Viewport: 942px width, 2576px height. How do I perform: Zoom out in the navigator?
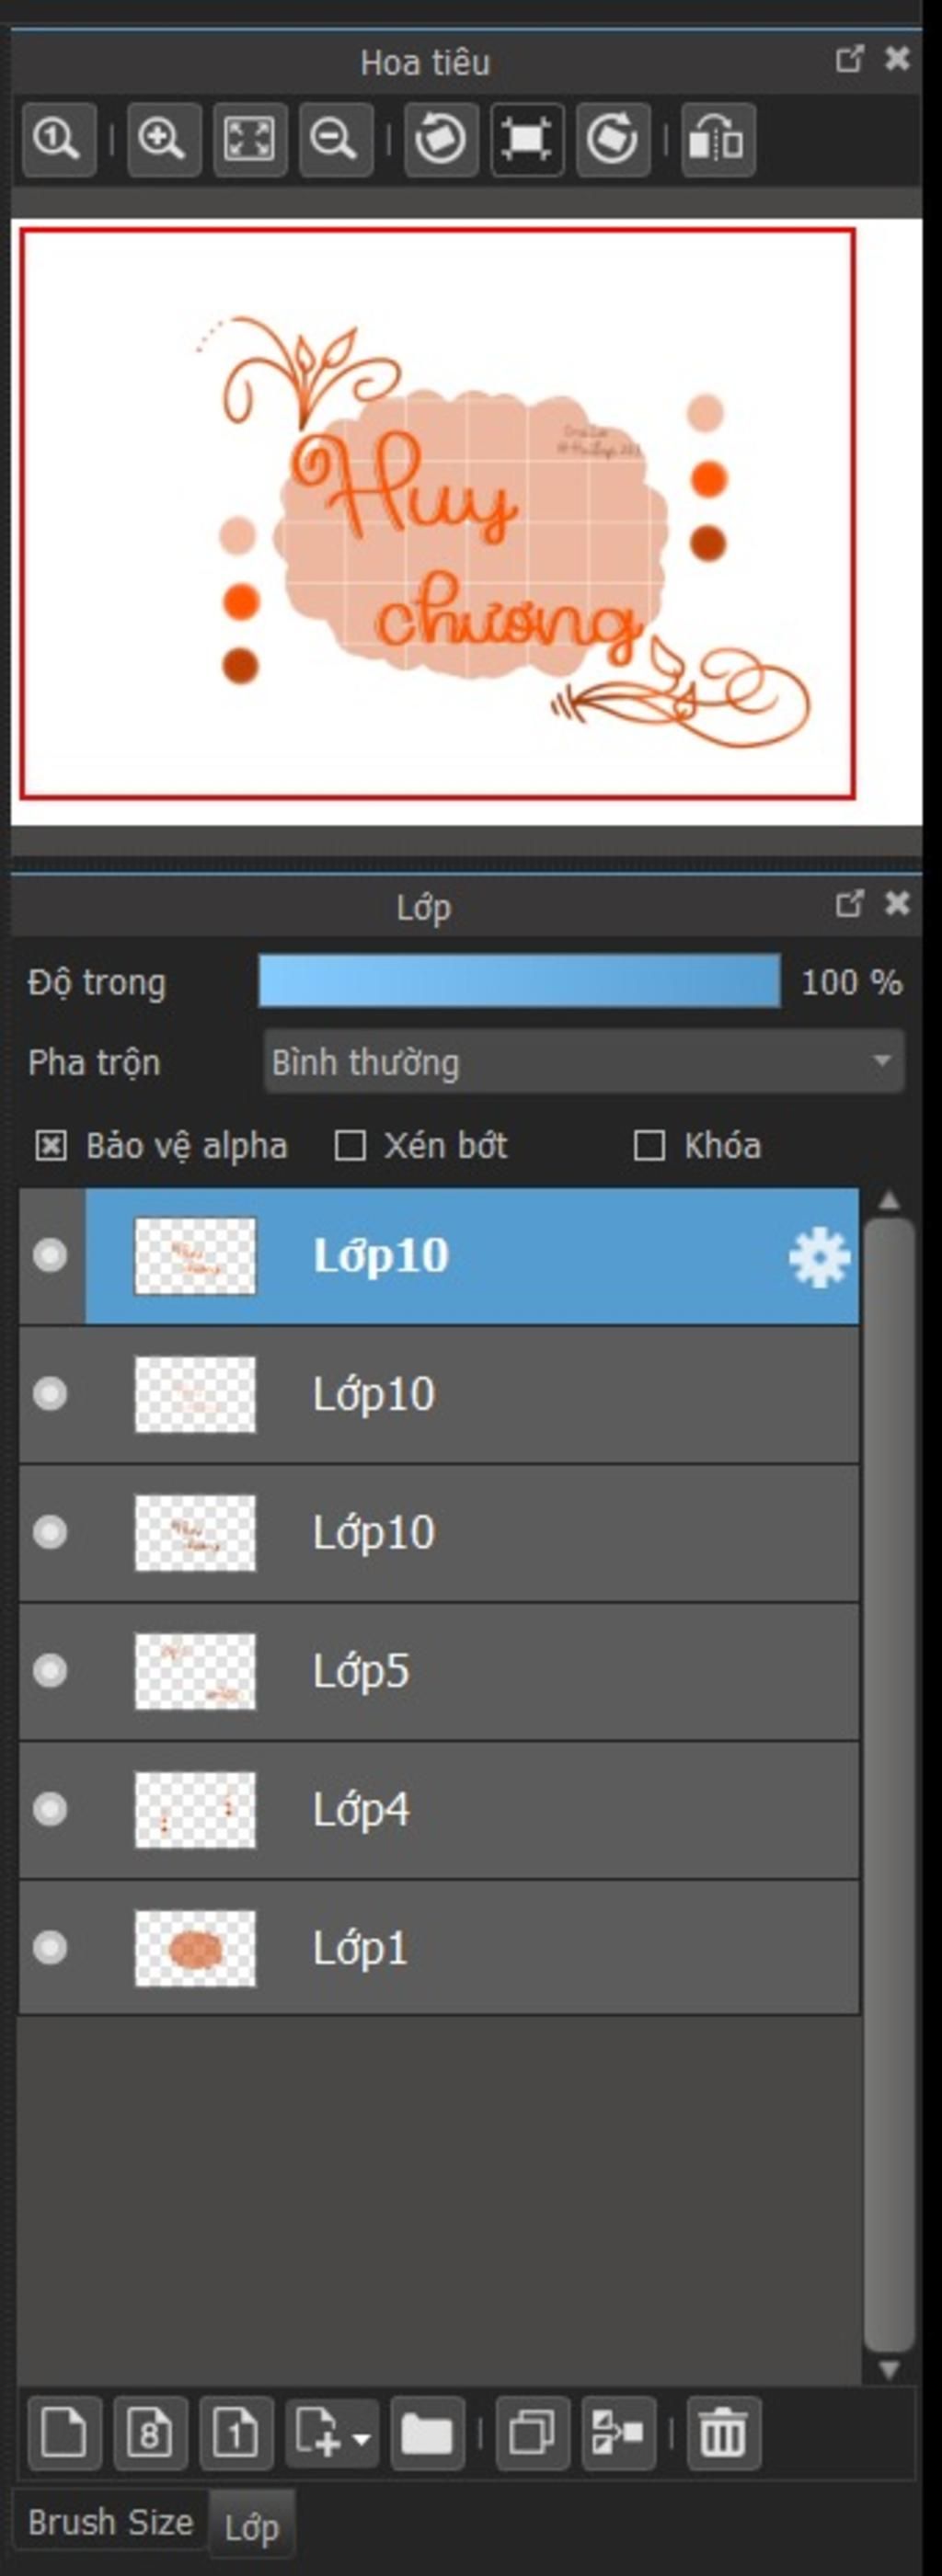point(335,139)
